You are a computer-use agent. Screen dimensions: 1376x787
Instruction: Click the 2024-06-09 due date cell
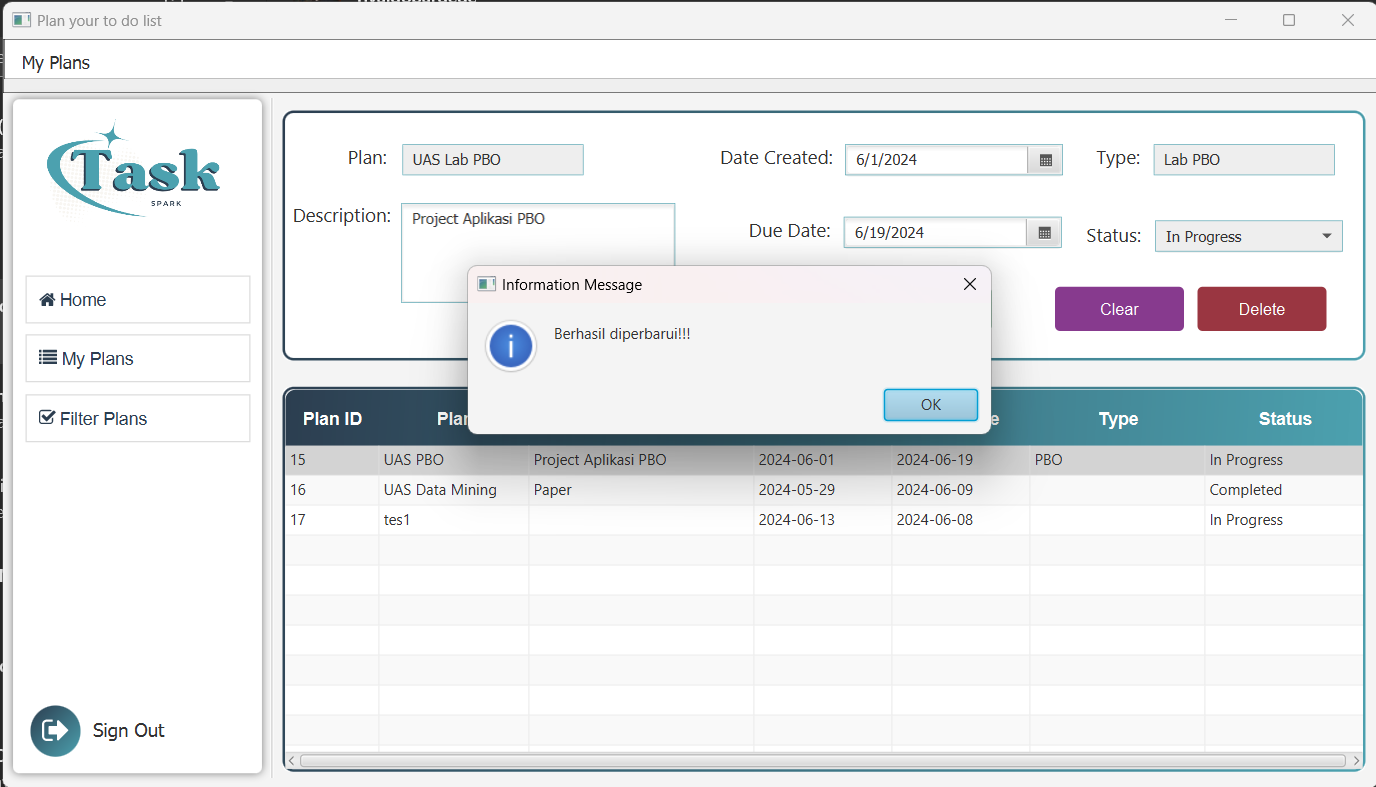point(961,490)
